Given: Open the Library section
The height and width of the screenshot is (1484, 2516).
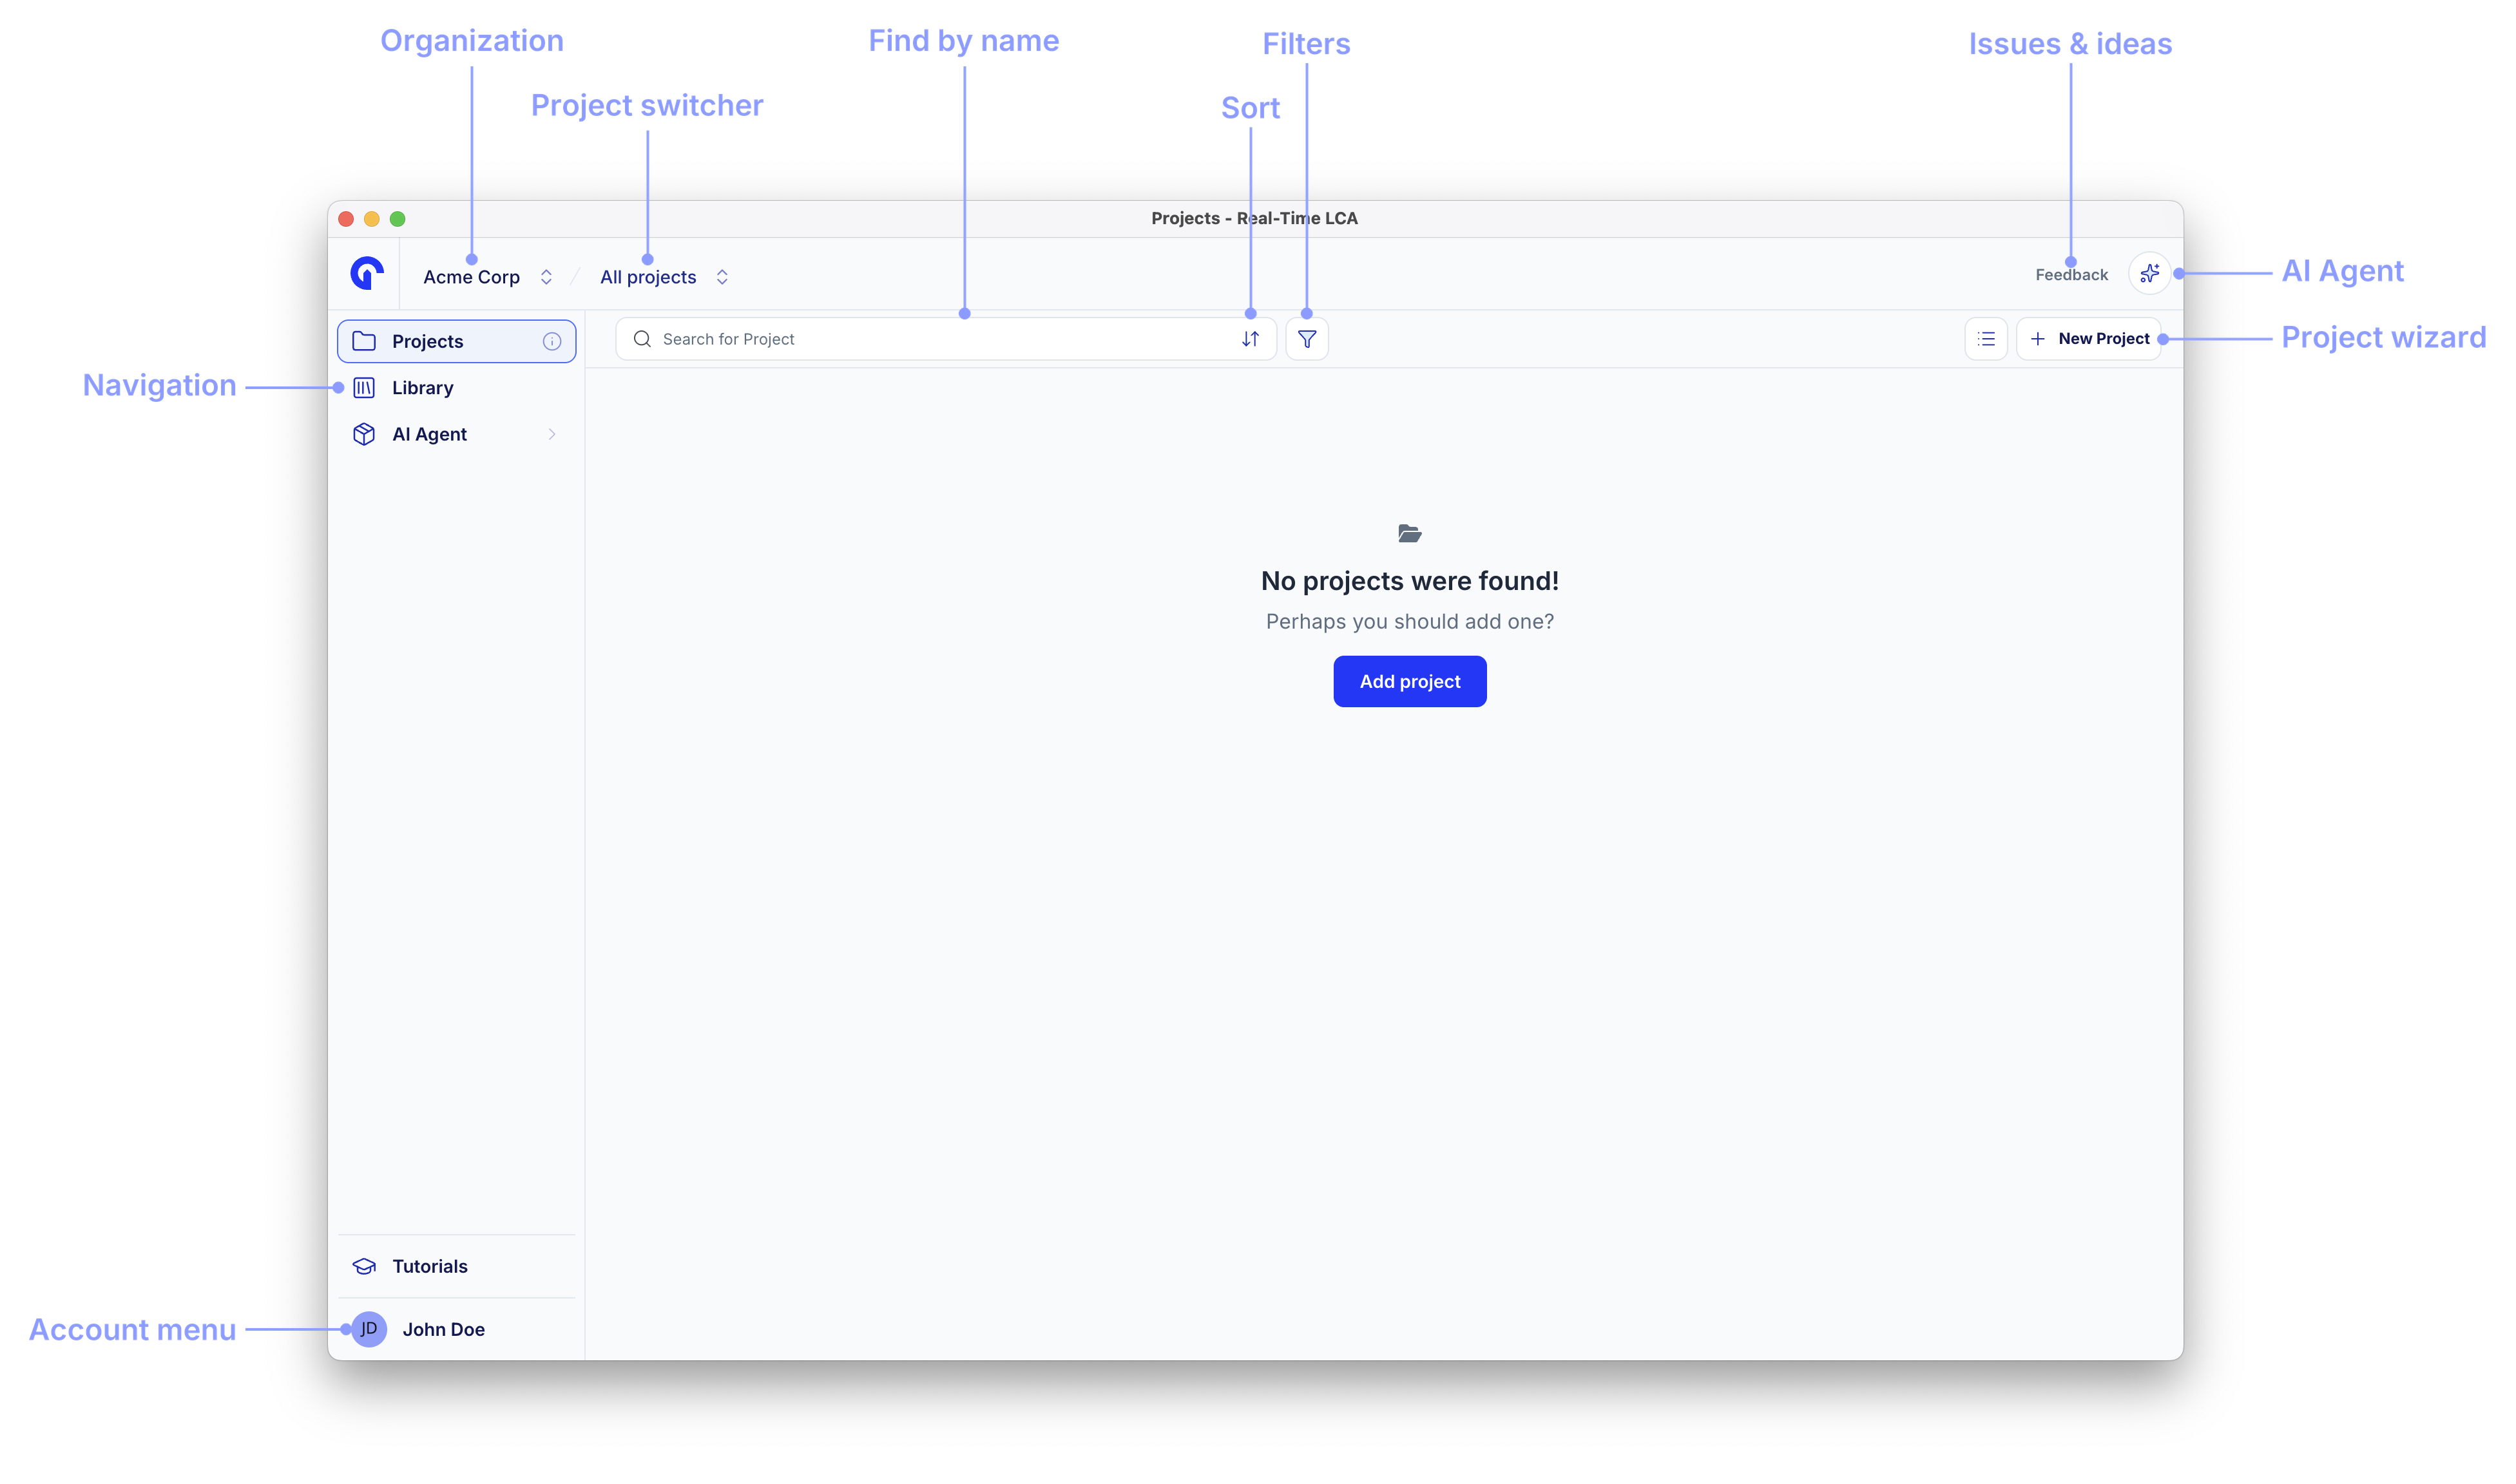Looking at the screenshot, I should (x=456, y=388).
